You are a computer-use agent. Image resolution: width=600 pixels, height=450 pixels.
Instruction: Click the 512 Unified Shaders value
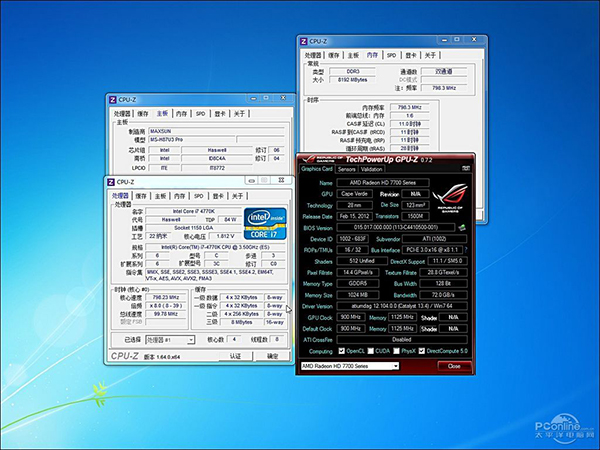click(x=361, y=261)
